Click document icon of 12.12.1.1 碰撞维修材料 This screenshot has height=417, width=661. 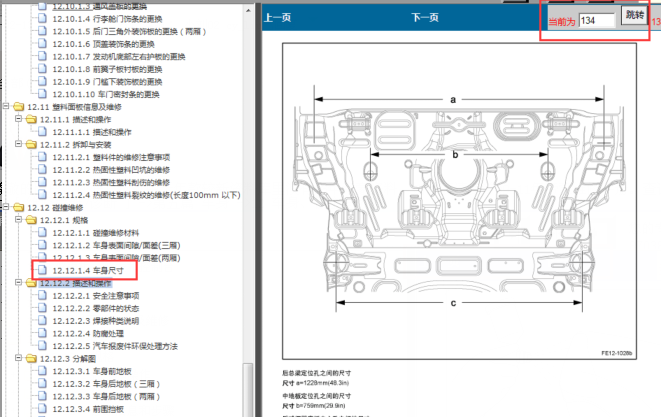pos(42,232)
